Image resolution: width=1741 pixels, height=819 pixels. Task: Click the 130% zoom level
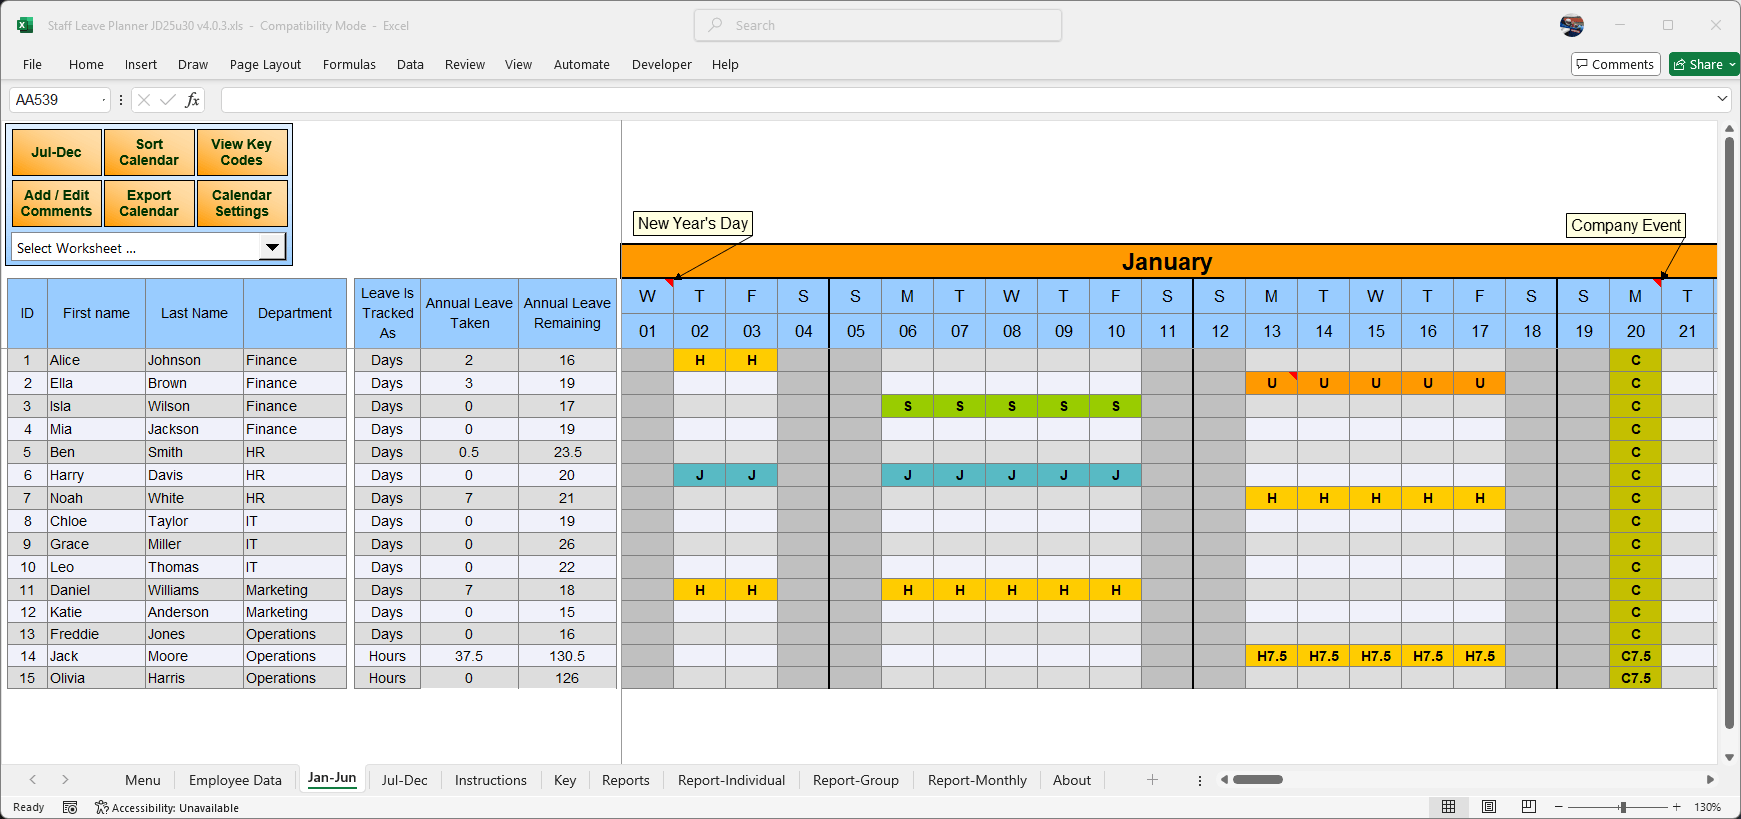(1707, 807)
